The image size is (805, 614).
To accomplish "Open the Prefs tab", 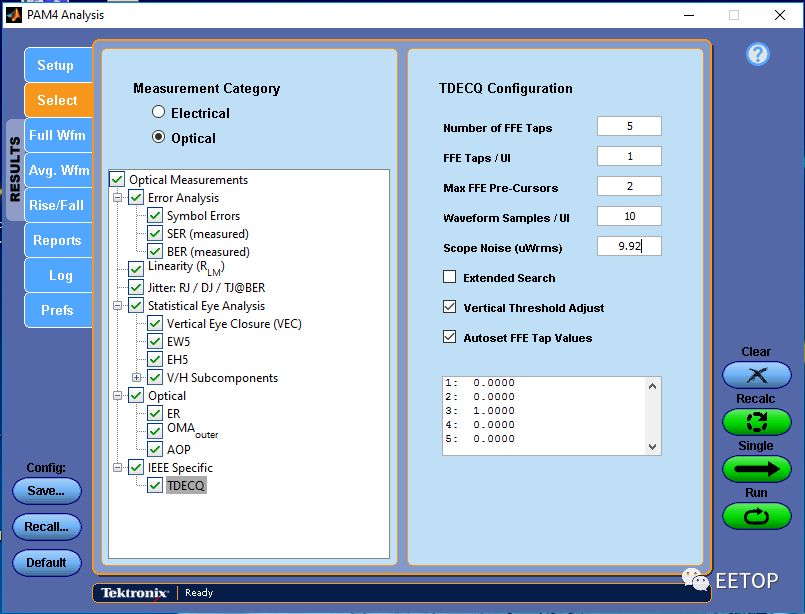I will [58, 310].
